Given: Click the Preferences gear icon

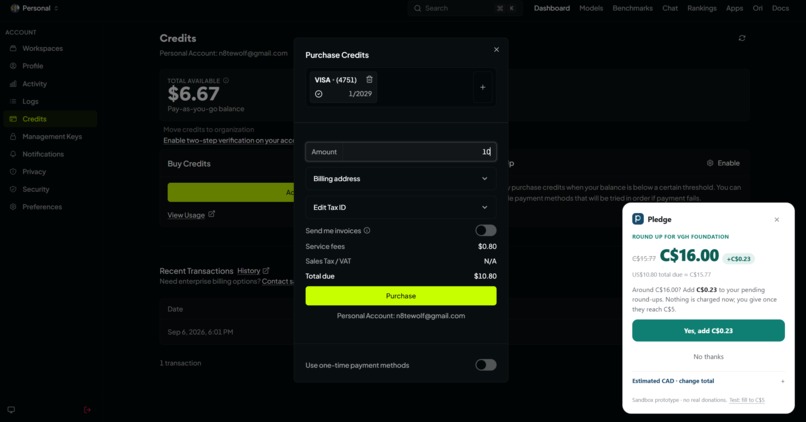Looking at the screenshot, I should pyautogui.click(x=13, y=207).
